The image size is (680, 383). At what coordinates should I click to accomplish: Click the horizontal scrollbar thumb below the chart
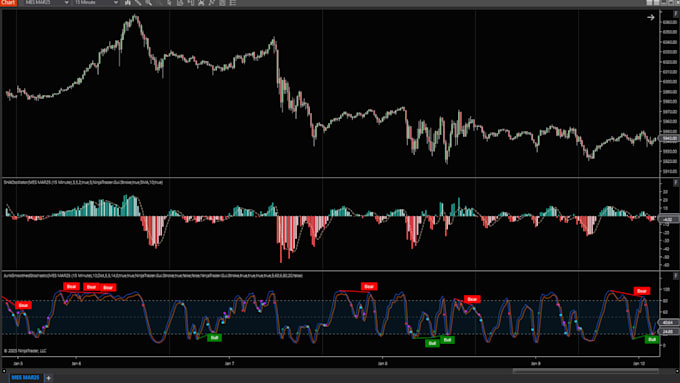click(x=585, y=371)
